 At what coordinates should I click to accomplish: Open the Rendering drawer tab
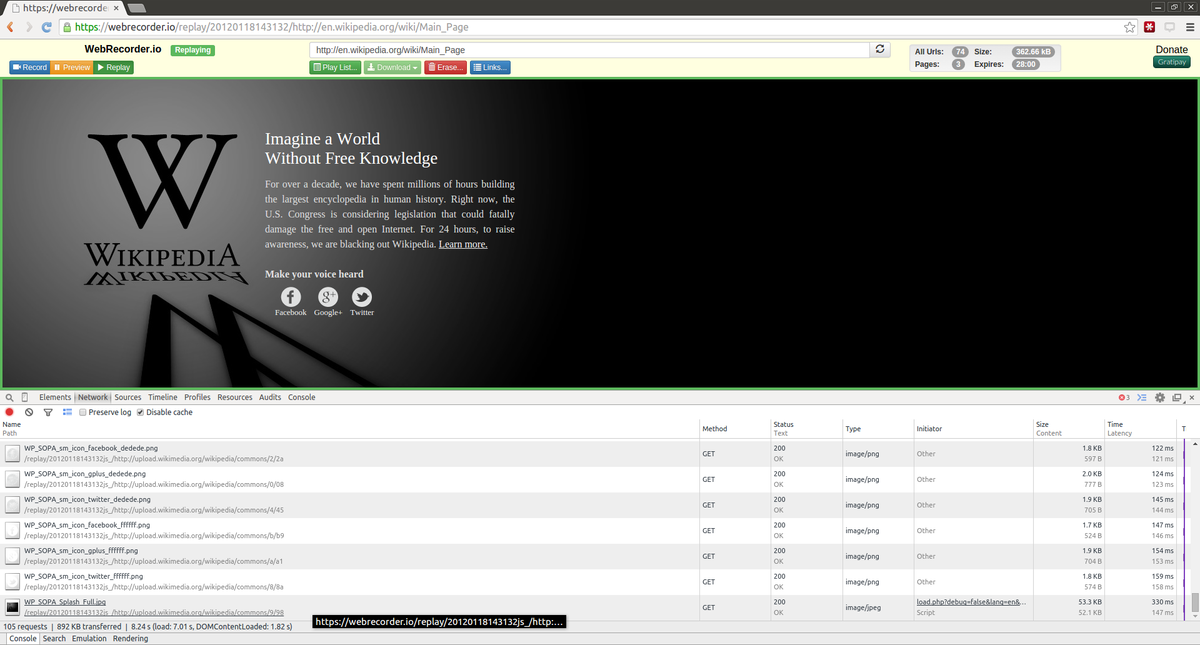click(x=130, y=638)
